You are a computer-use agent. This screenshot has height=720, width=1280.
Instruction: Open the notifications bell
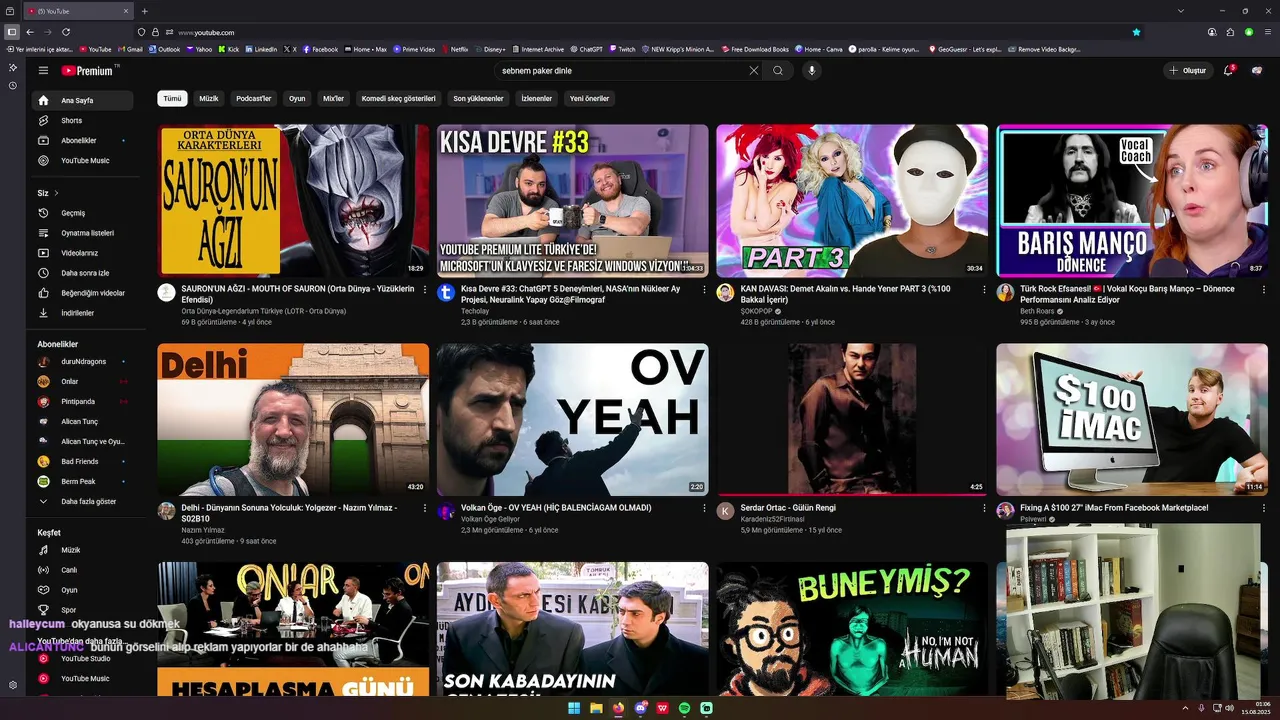[1229, 70]
